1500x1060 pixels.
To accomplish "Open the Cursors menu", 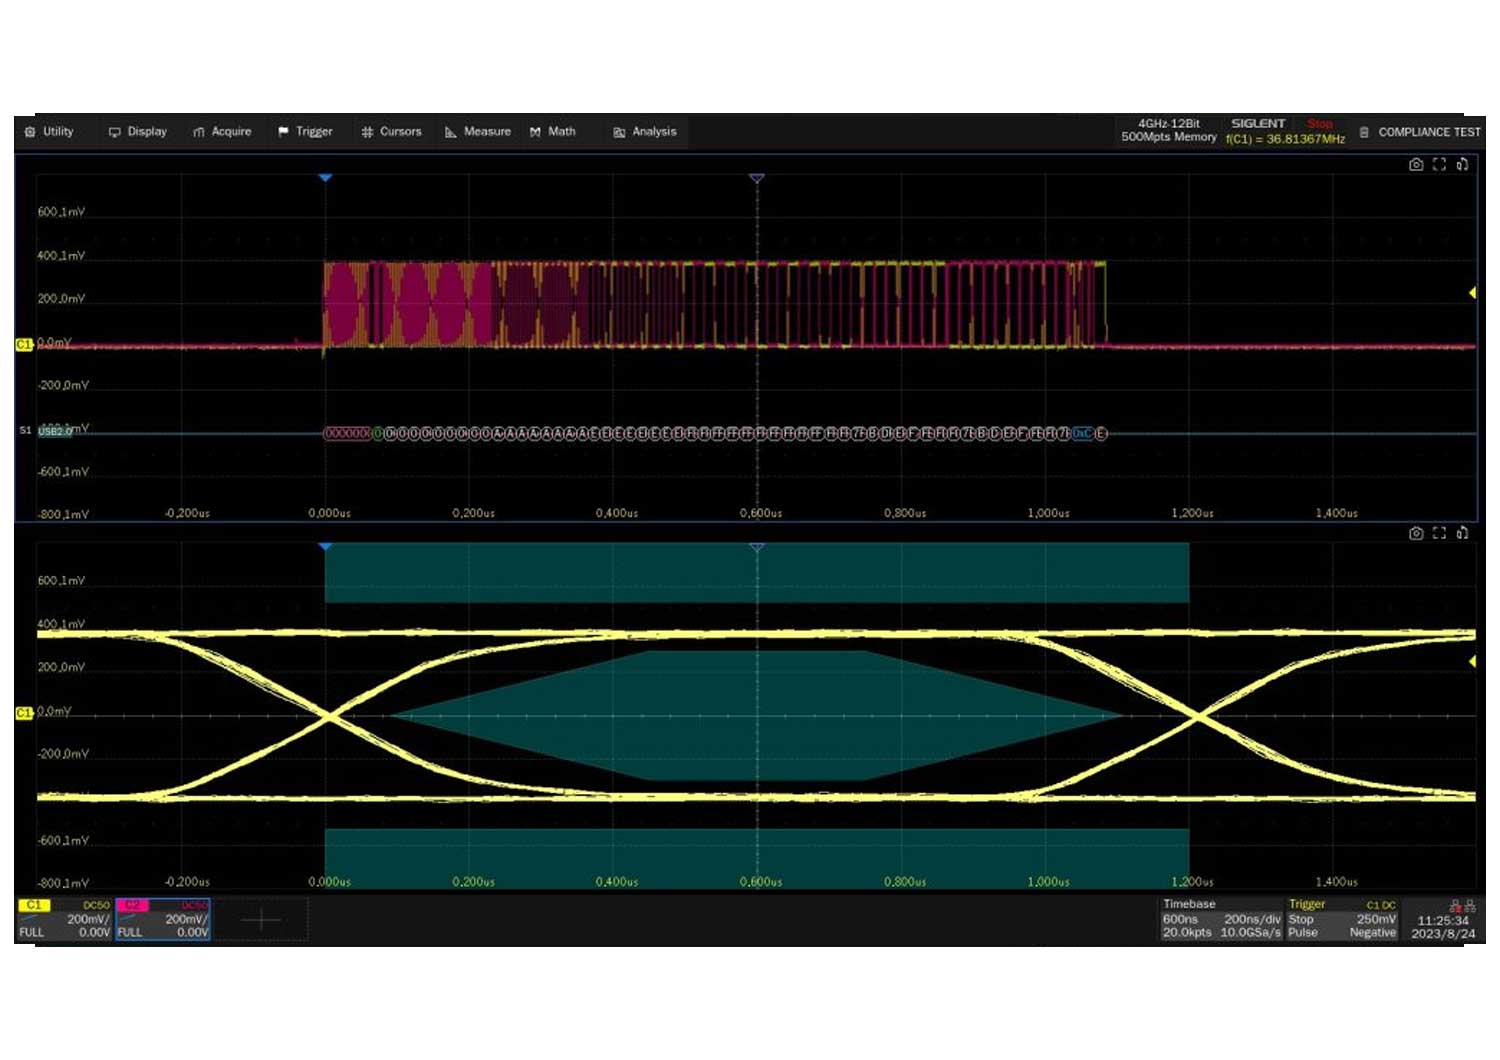I will (x=391, y=132).
